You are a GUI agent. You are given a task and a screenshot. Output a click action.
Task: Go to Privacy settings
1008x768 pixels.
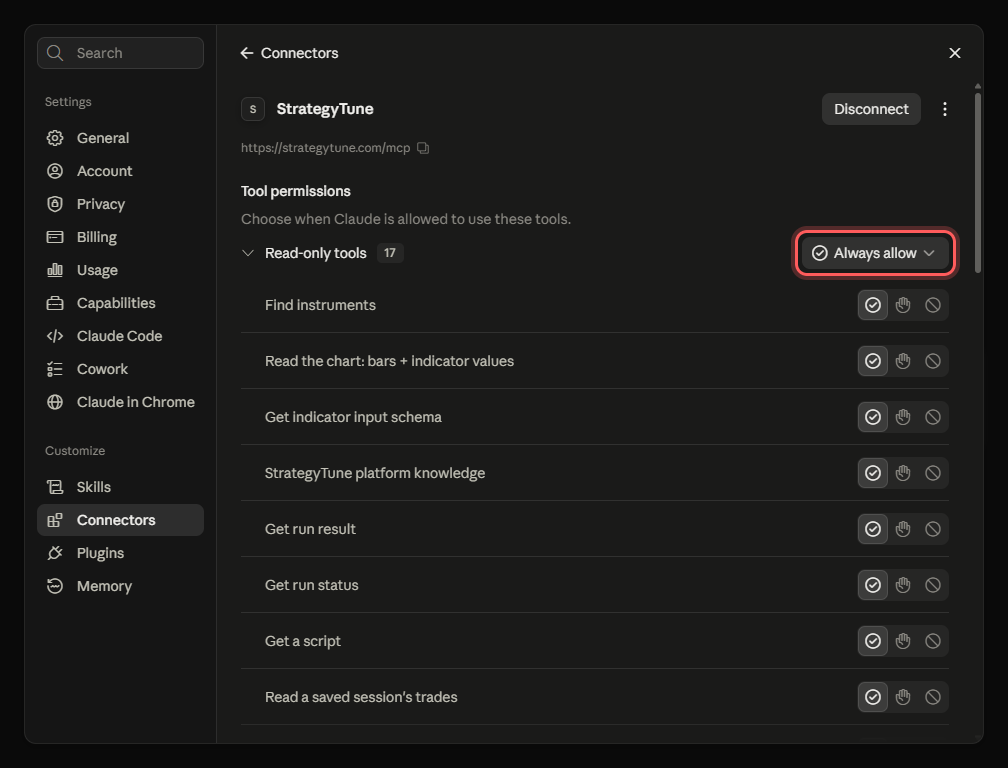point(120,204)
